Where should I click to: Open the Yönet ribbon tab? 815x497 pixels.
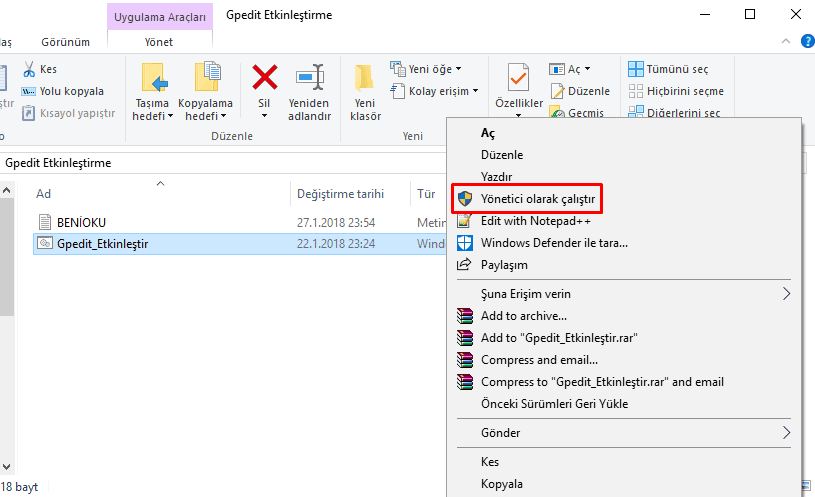[x=157, y=43]
